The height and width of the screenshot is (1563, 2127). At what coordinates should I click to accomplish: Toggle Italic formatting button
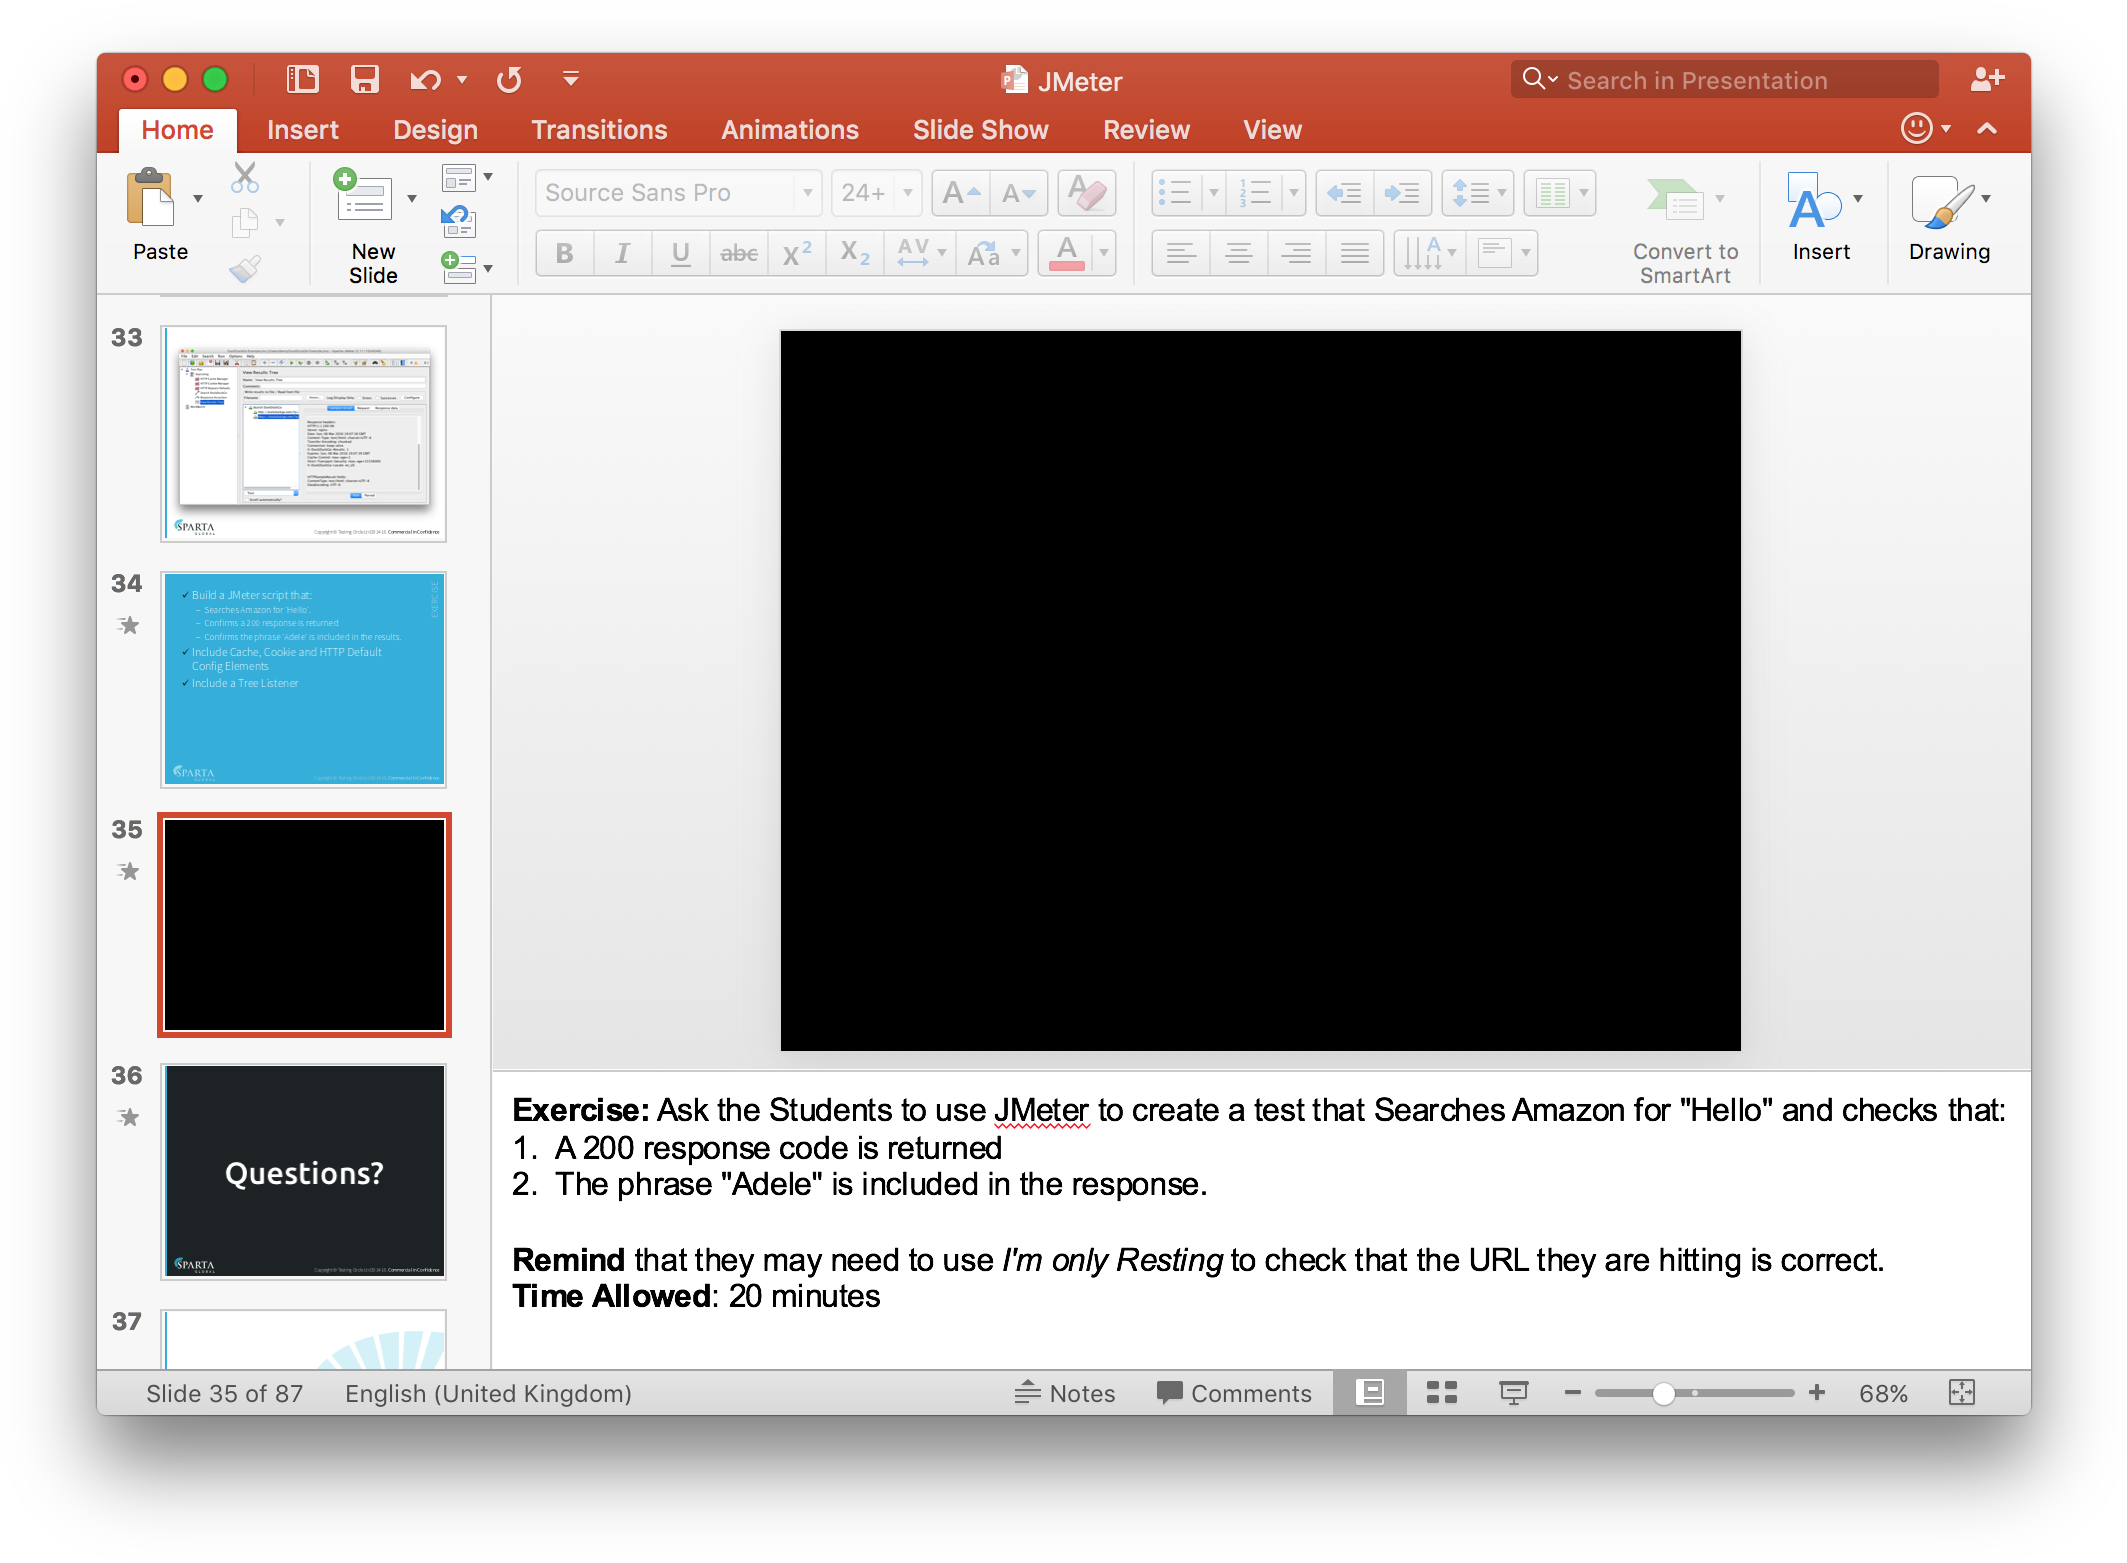[x=622, y=253]
